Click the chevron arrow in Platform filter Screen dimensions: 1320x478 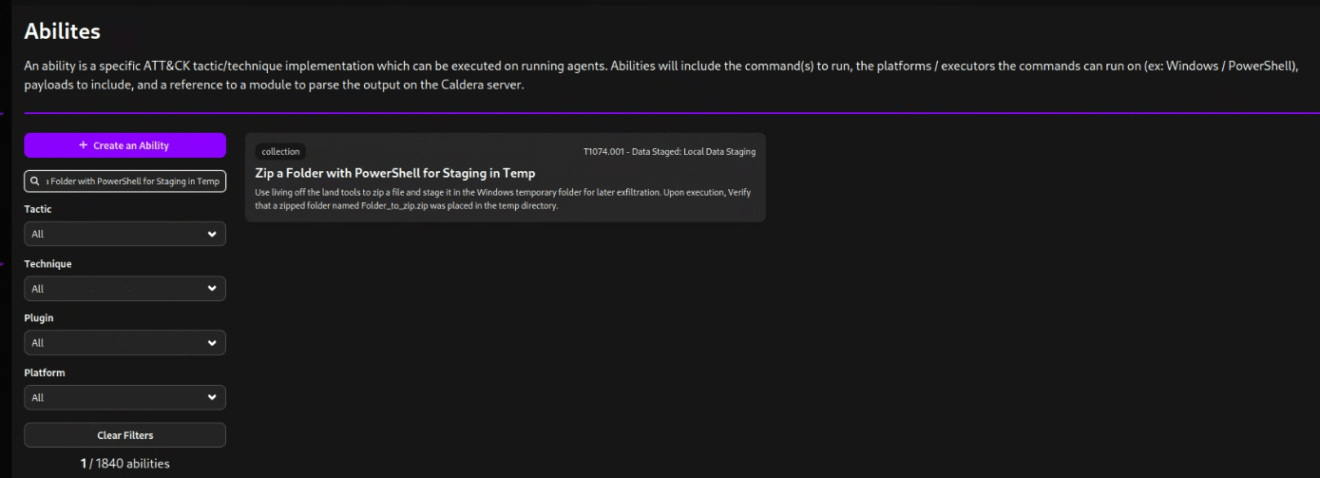211,398
